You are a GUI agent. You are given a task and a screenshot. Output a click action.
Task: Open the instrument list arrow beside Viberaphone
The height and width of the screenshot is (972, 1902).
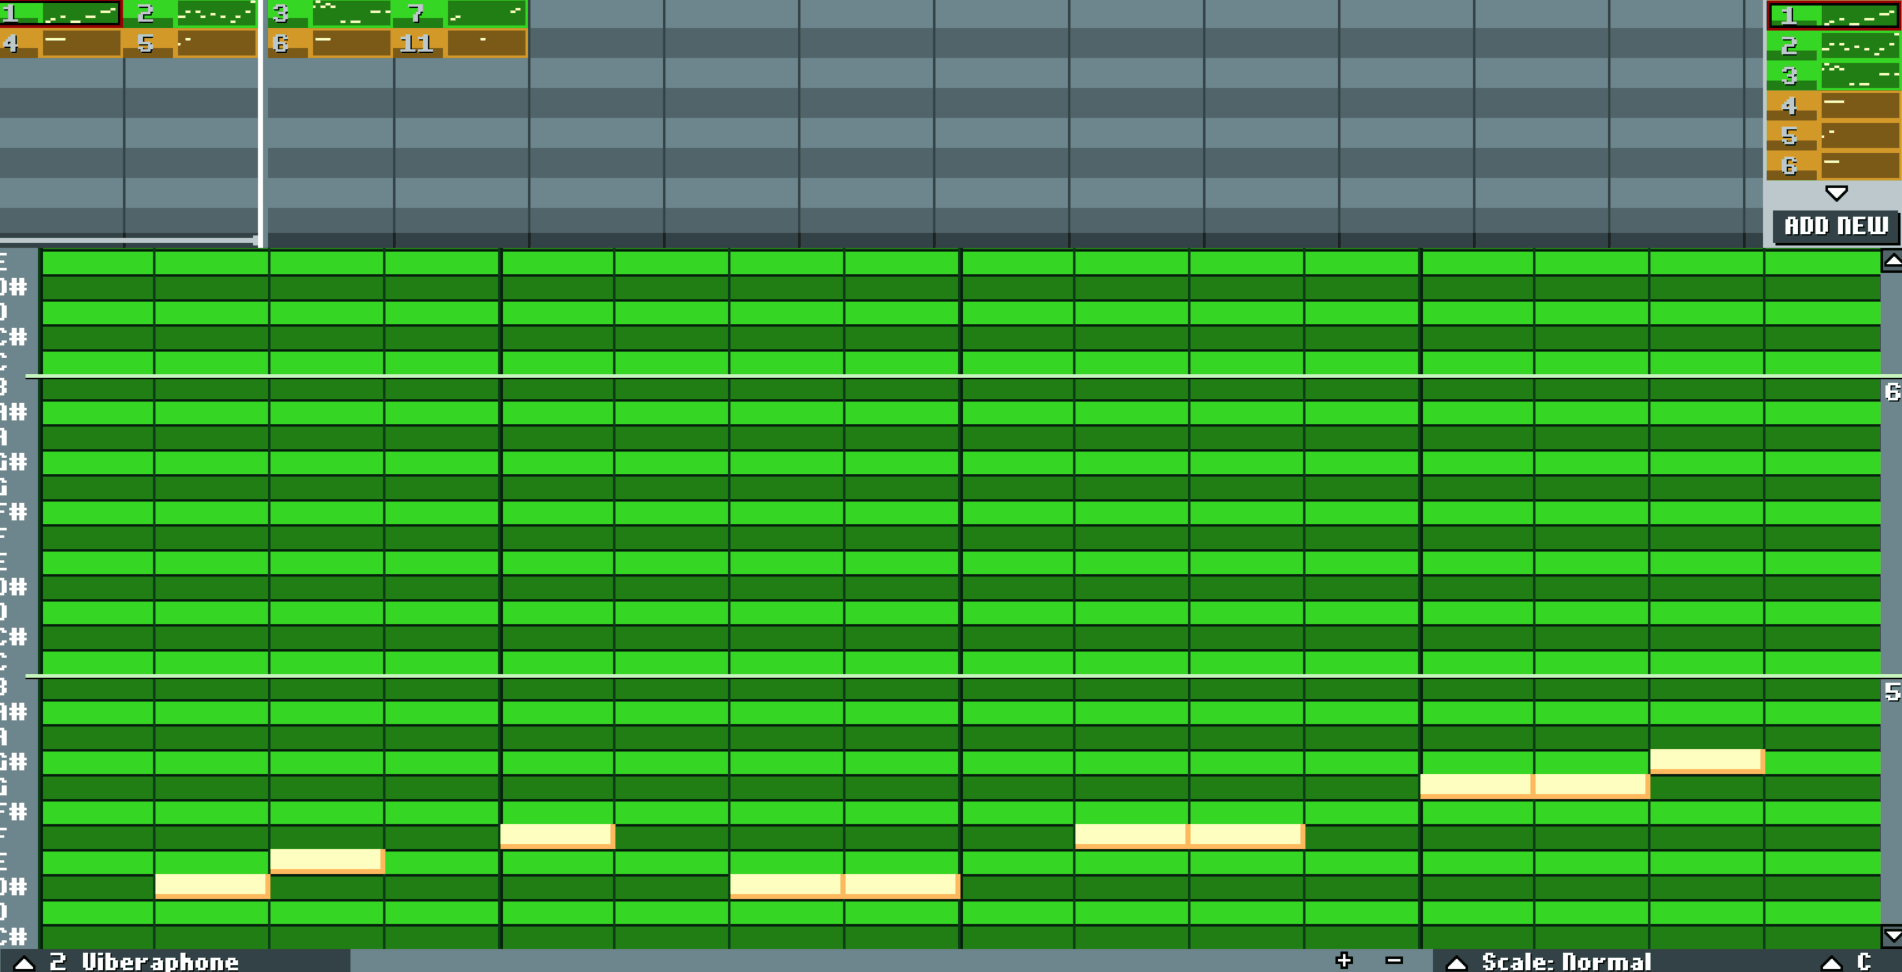pos(24,962)
